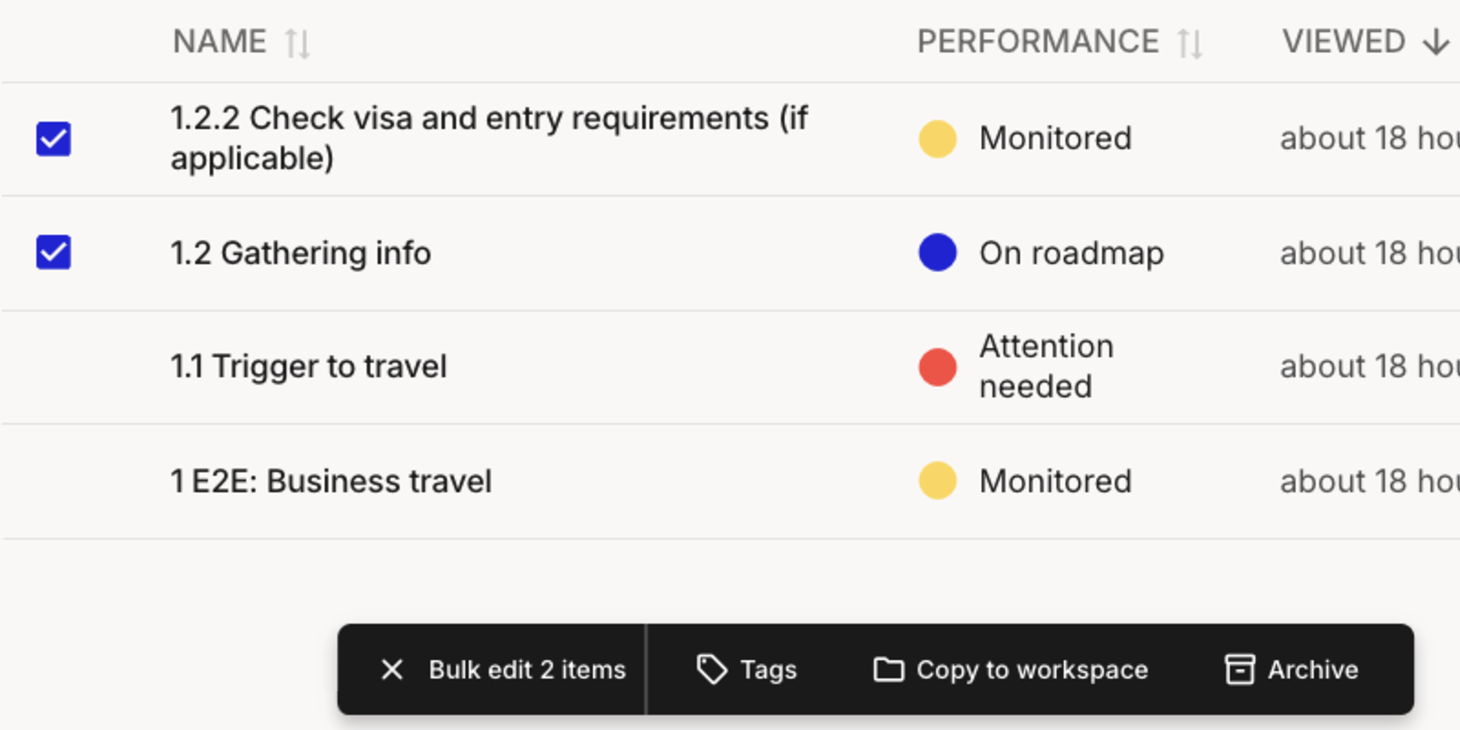Click the Name column sort arrows icon
This screenshot has height=730, width=1460.
click(x=297, y=43)
